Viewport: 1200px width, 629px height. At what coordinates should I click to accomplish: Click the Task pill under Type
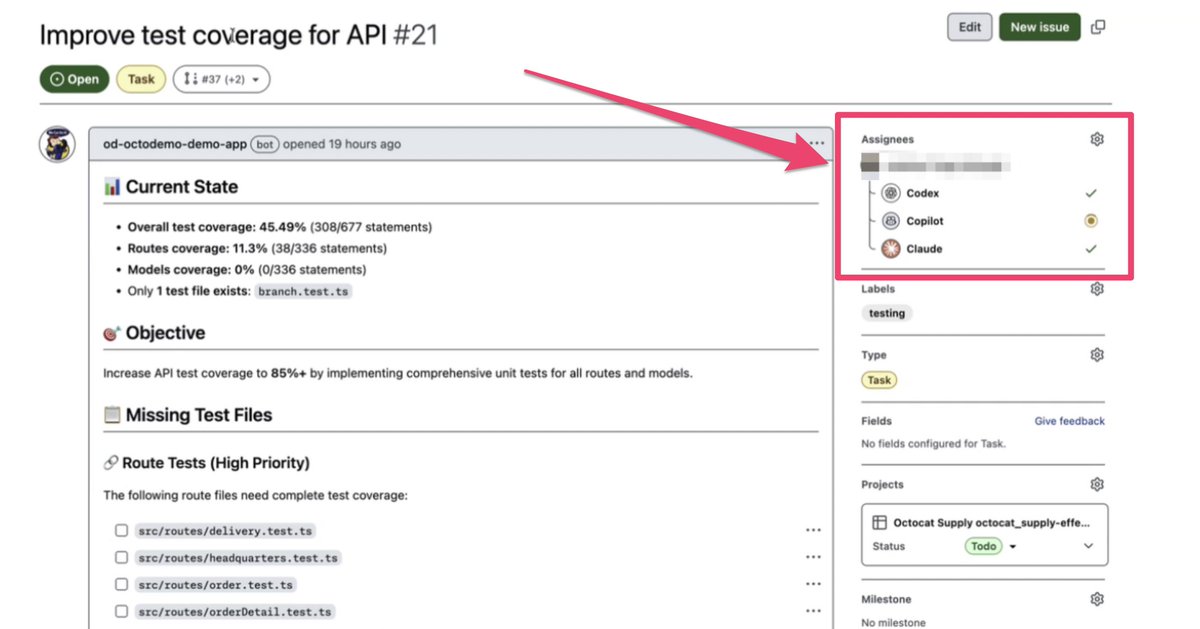pos(879,380)
